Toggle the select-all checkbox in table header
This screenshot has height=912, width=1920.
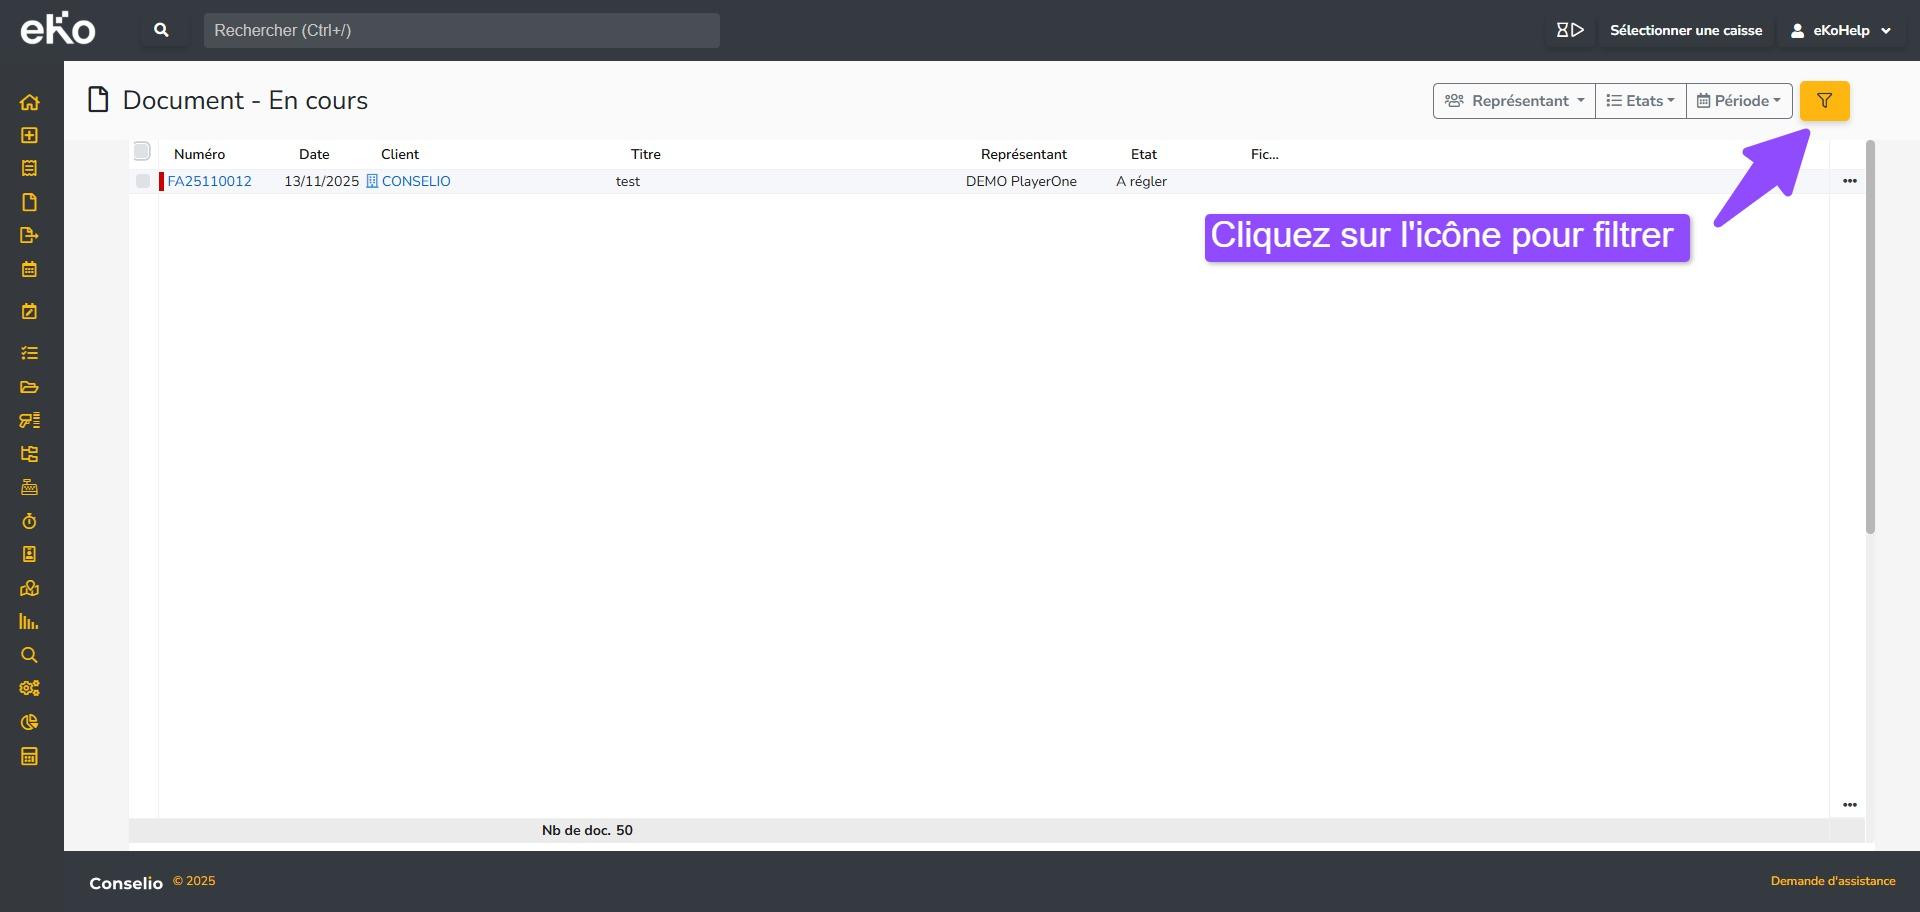(142, 152)
